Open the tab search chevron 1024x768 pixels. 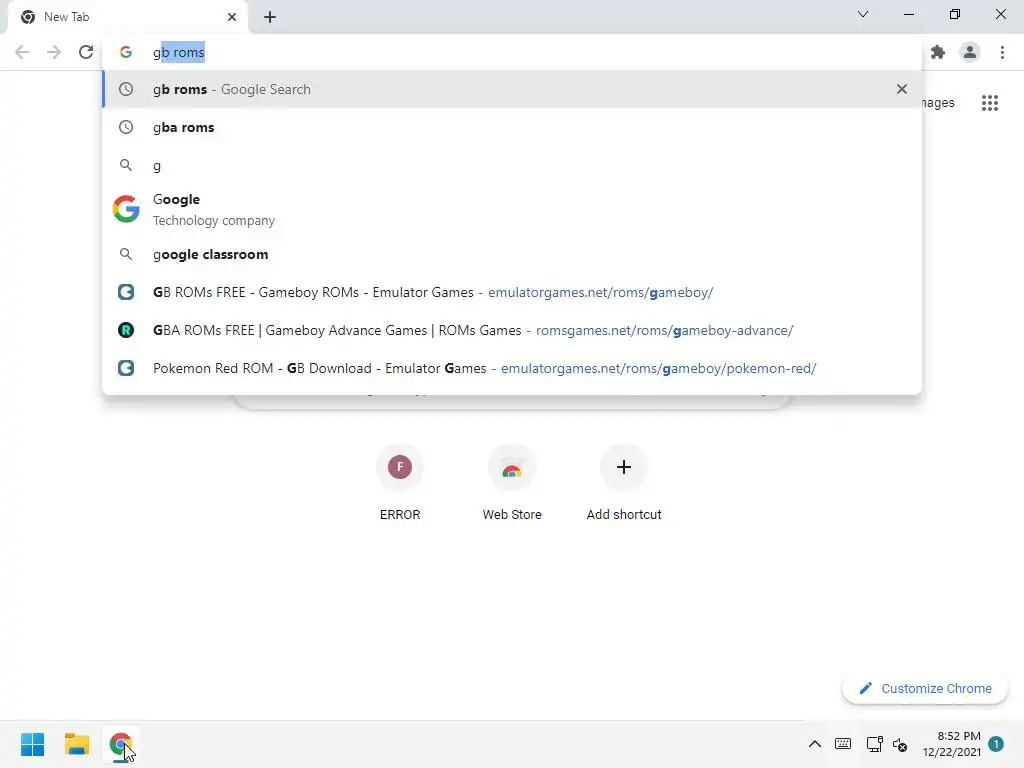863,14
